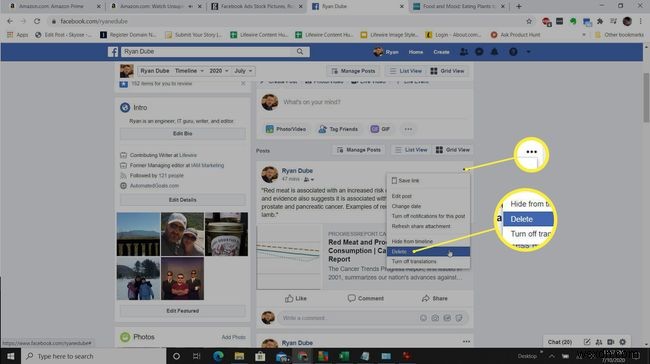This screenshot has height=364, width=650.
Task: Insert emoji in comment box
Action: pyautogui.click(x=423, y=318)
